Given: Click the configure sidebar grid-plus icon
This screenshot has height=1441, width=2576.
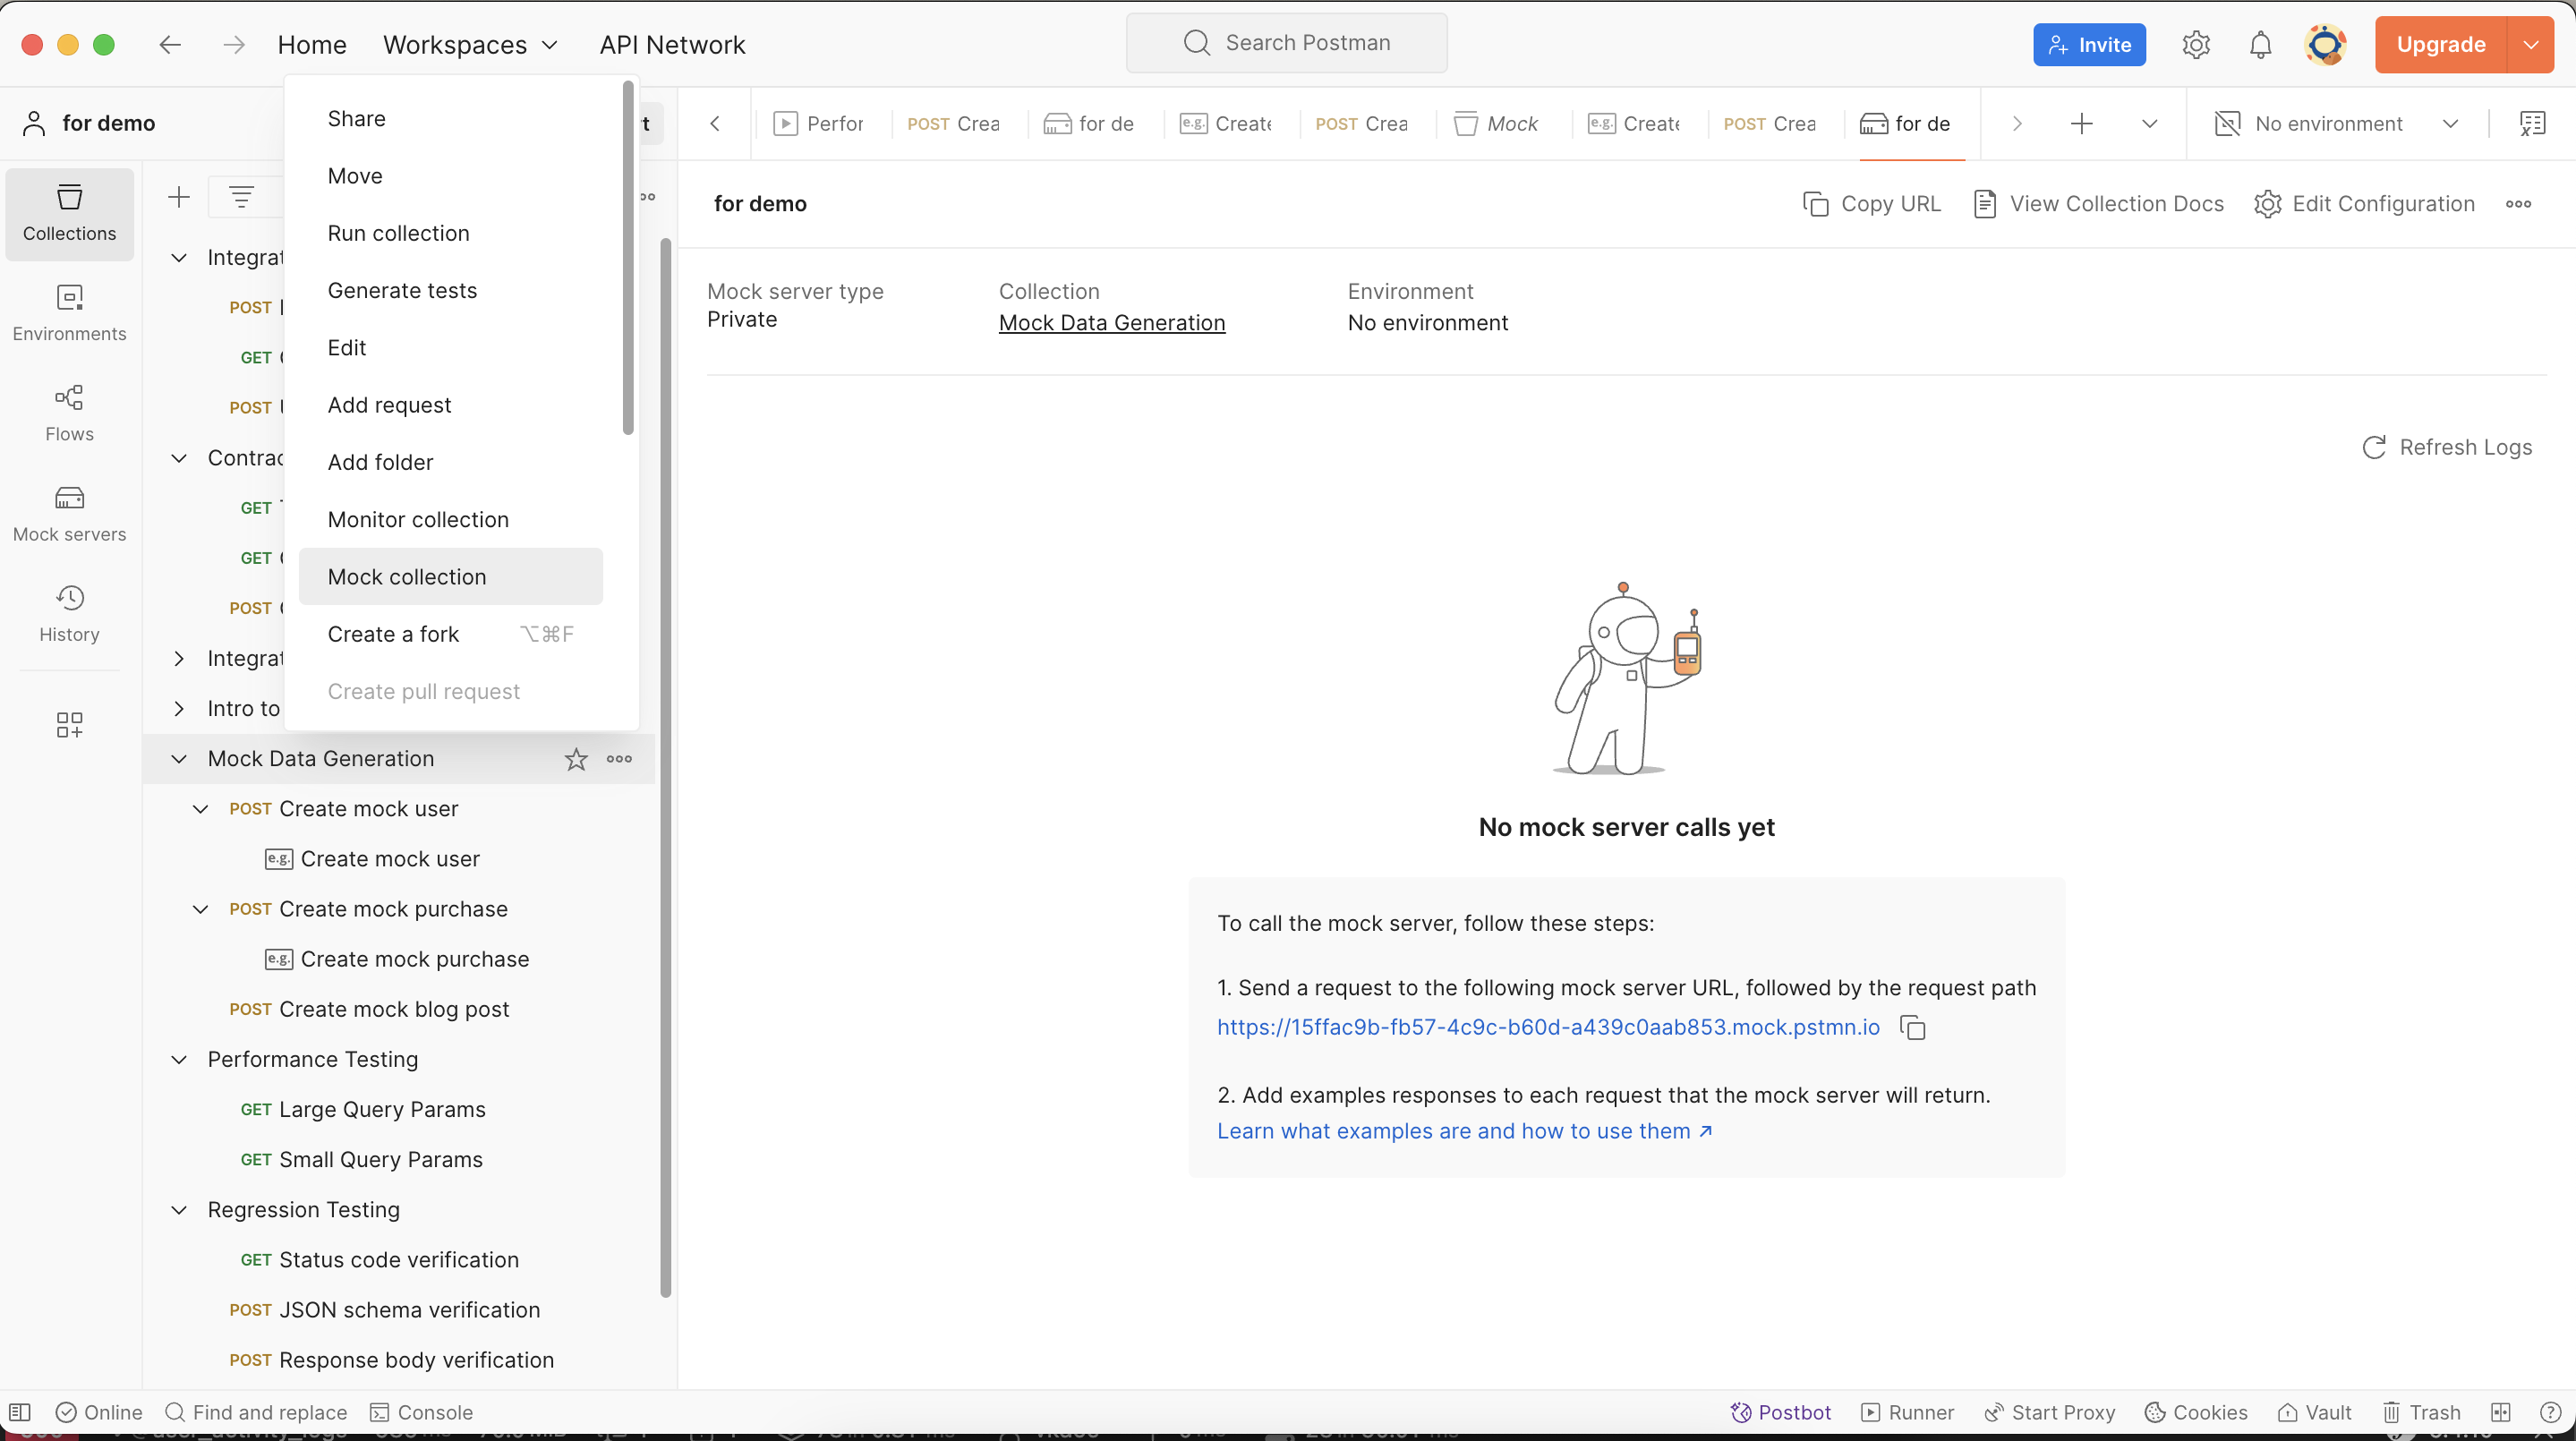Looking at the screenshot, I should tap(69, 725).
